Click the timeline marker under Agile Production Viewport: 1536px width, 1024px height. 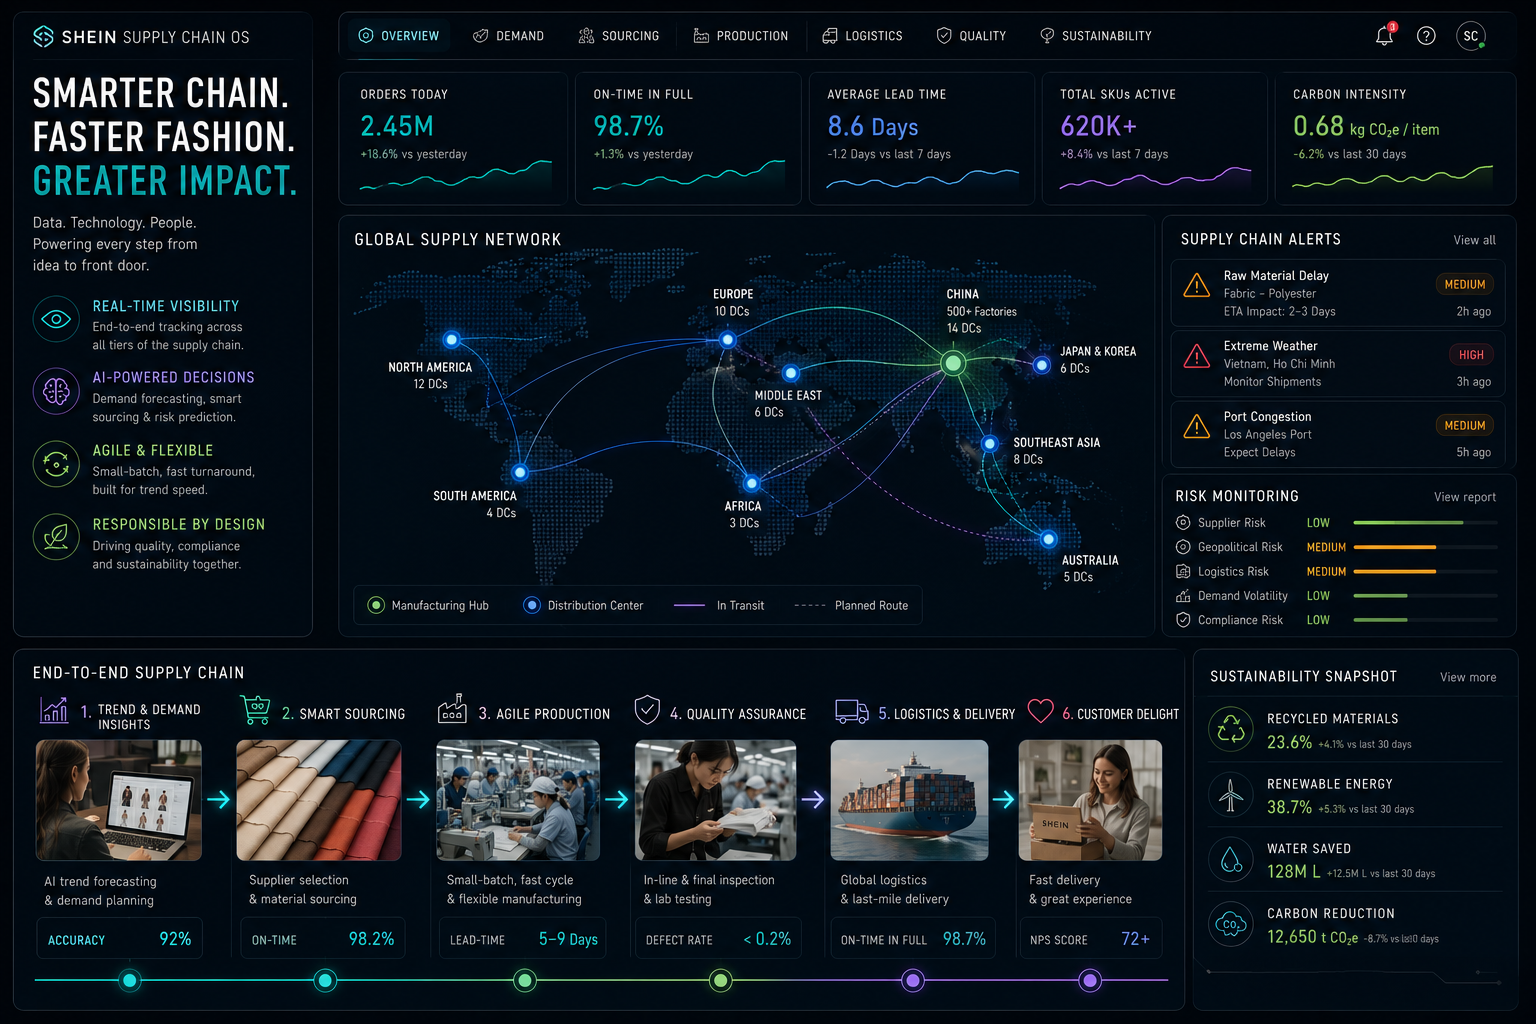[525, 980]
